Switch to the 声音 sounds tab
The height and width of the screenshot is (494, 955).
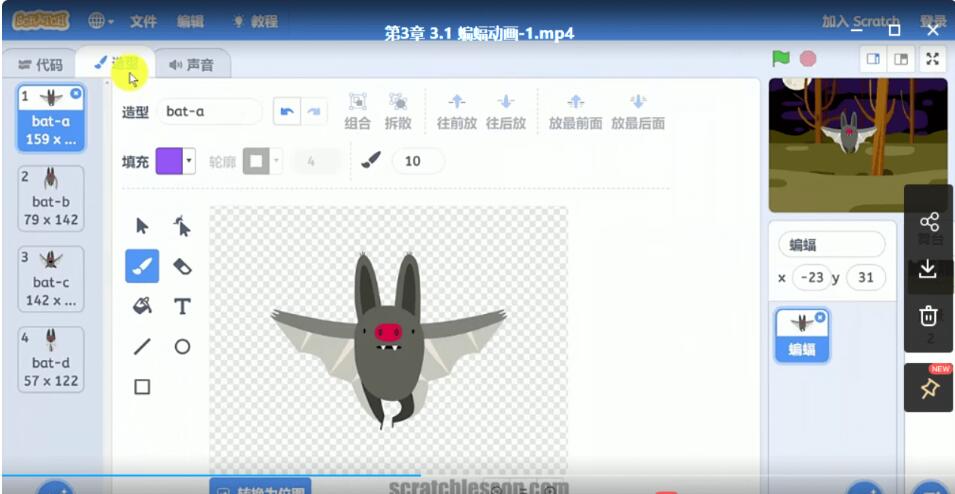coord(192,65)
